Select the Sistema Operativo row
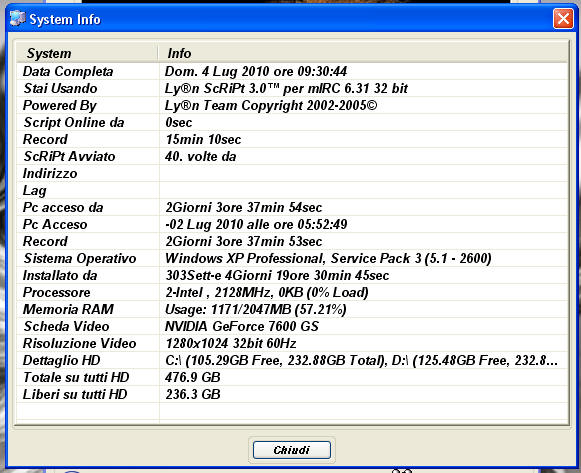 click(x=292, y=258)
